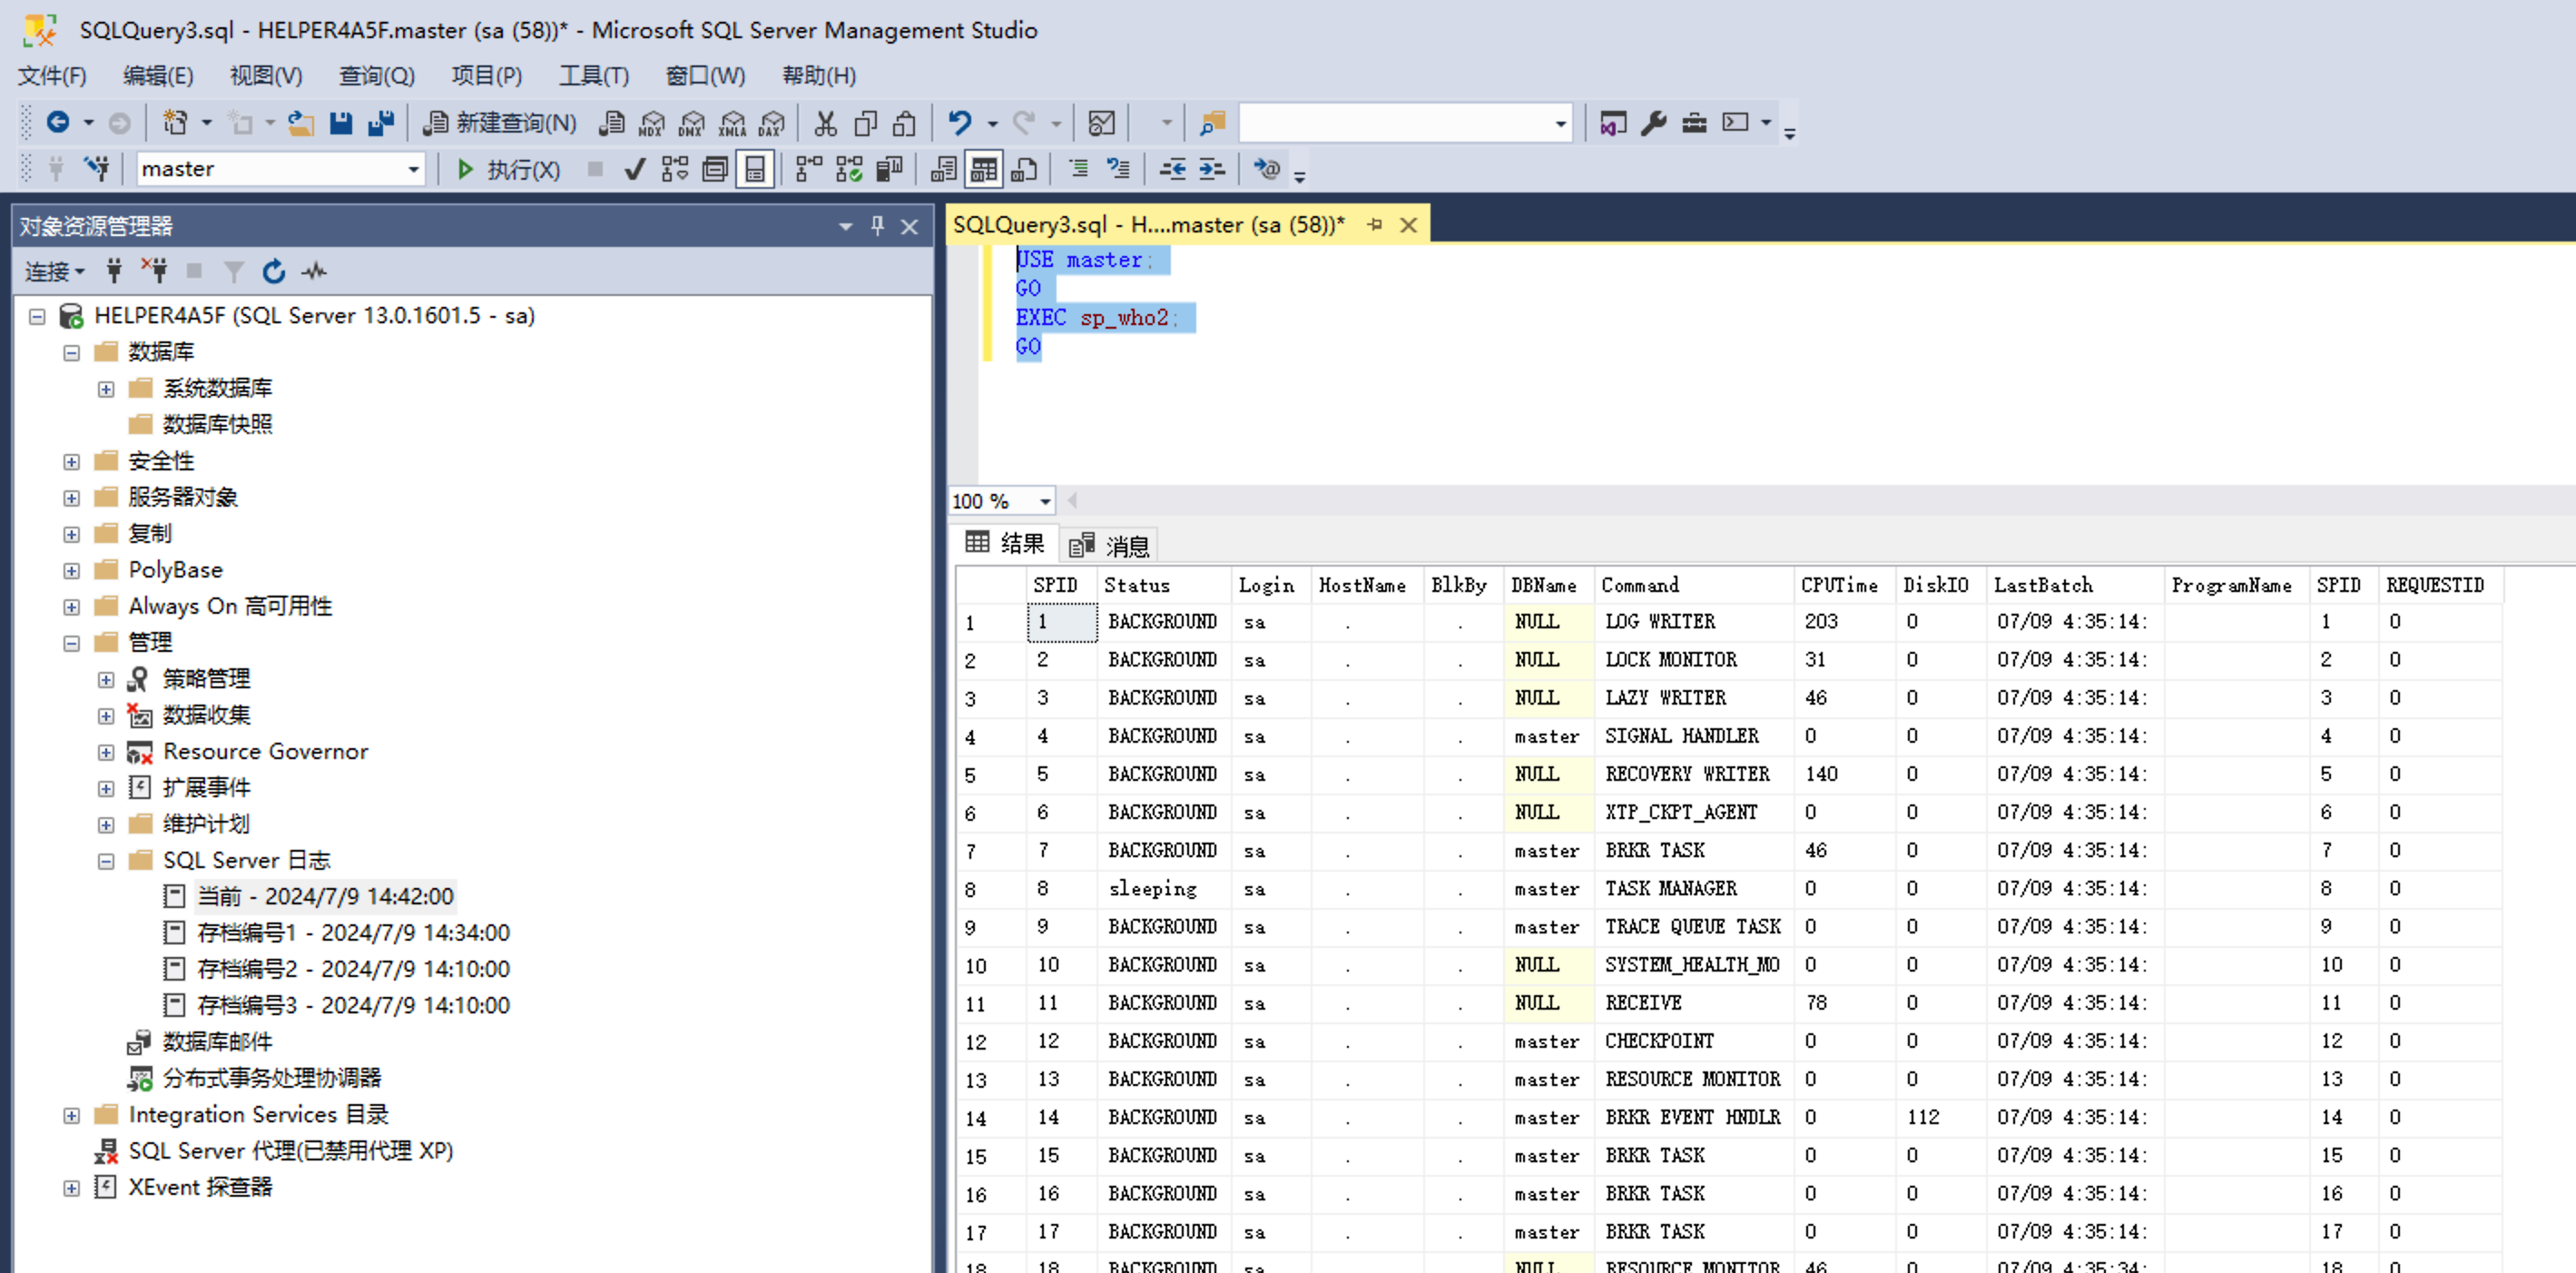Toggle Results to Grid mode
Screen dimensions: 2576x1273
[983, 169]
